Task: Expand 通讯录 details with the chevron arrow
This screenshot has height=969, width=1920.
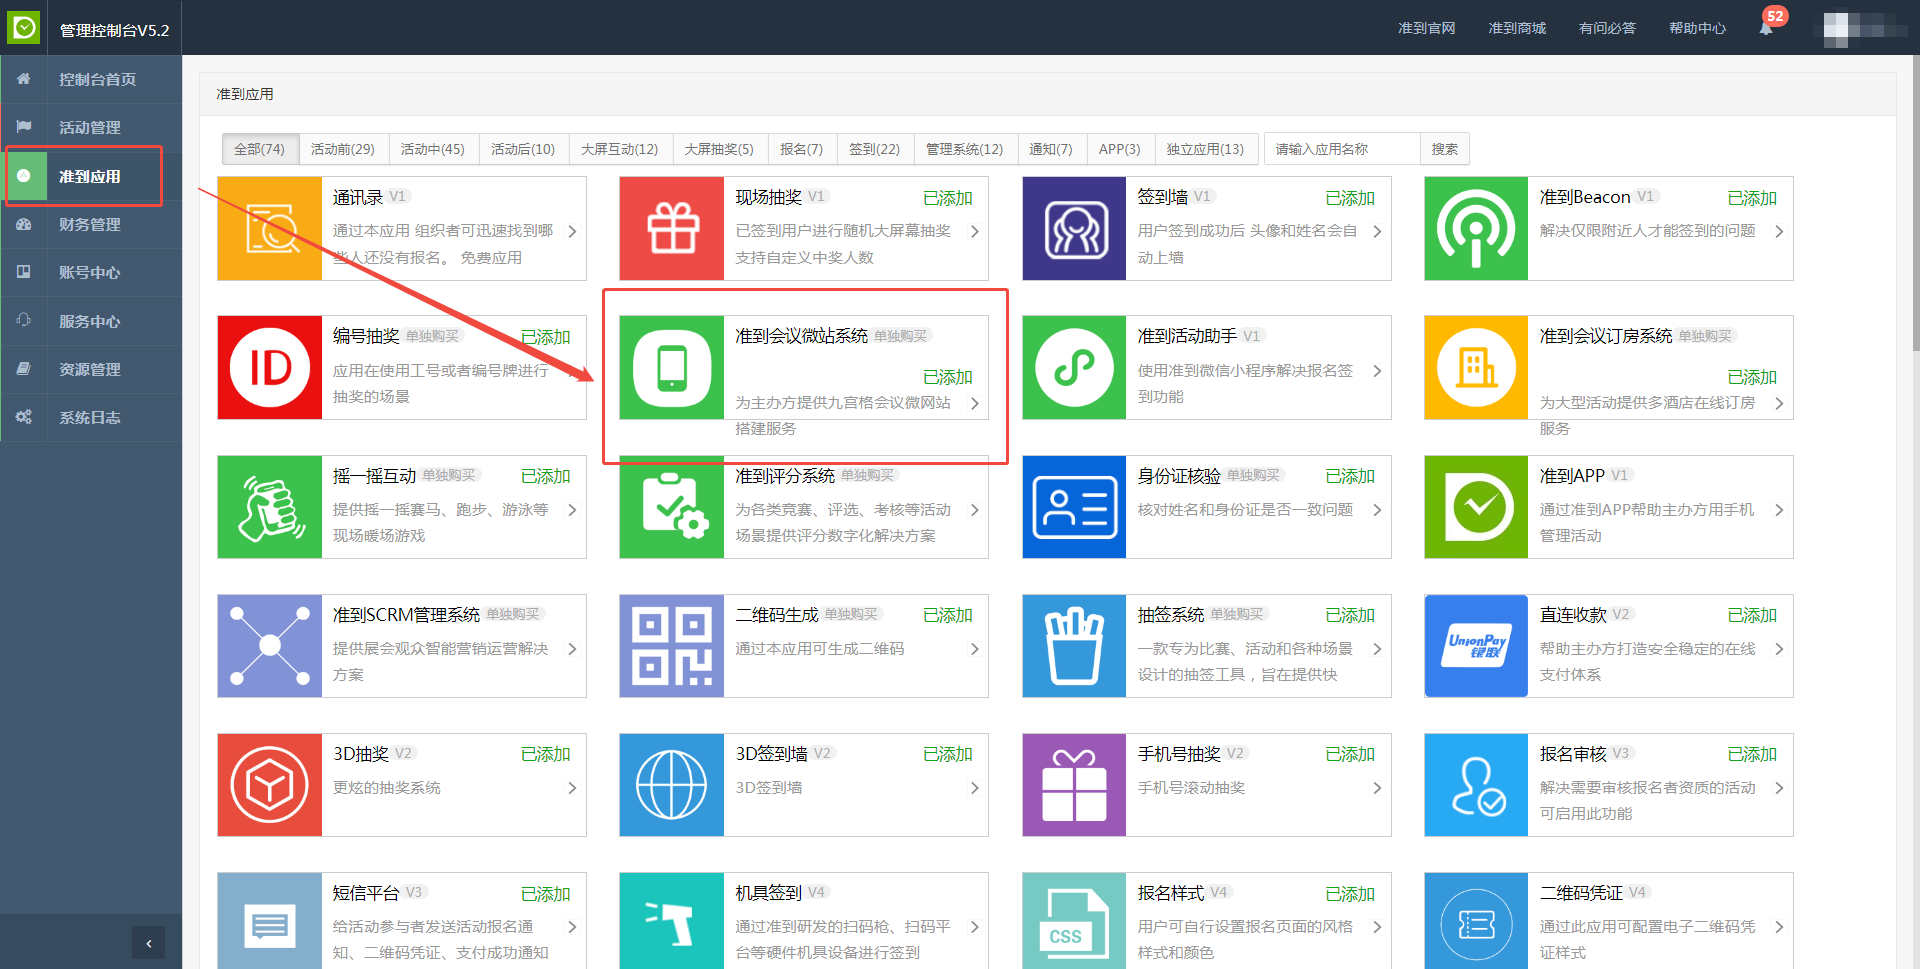Action: point(572,231)
